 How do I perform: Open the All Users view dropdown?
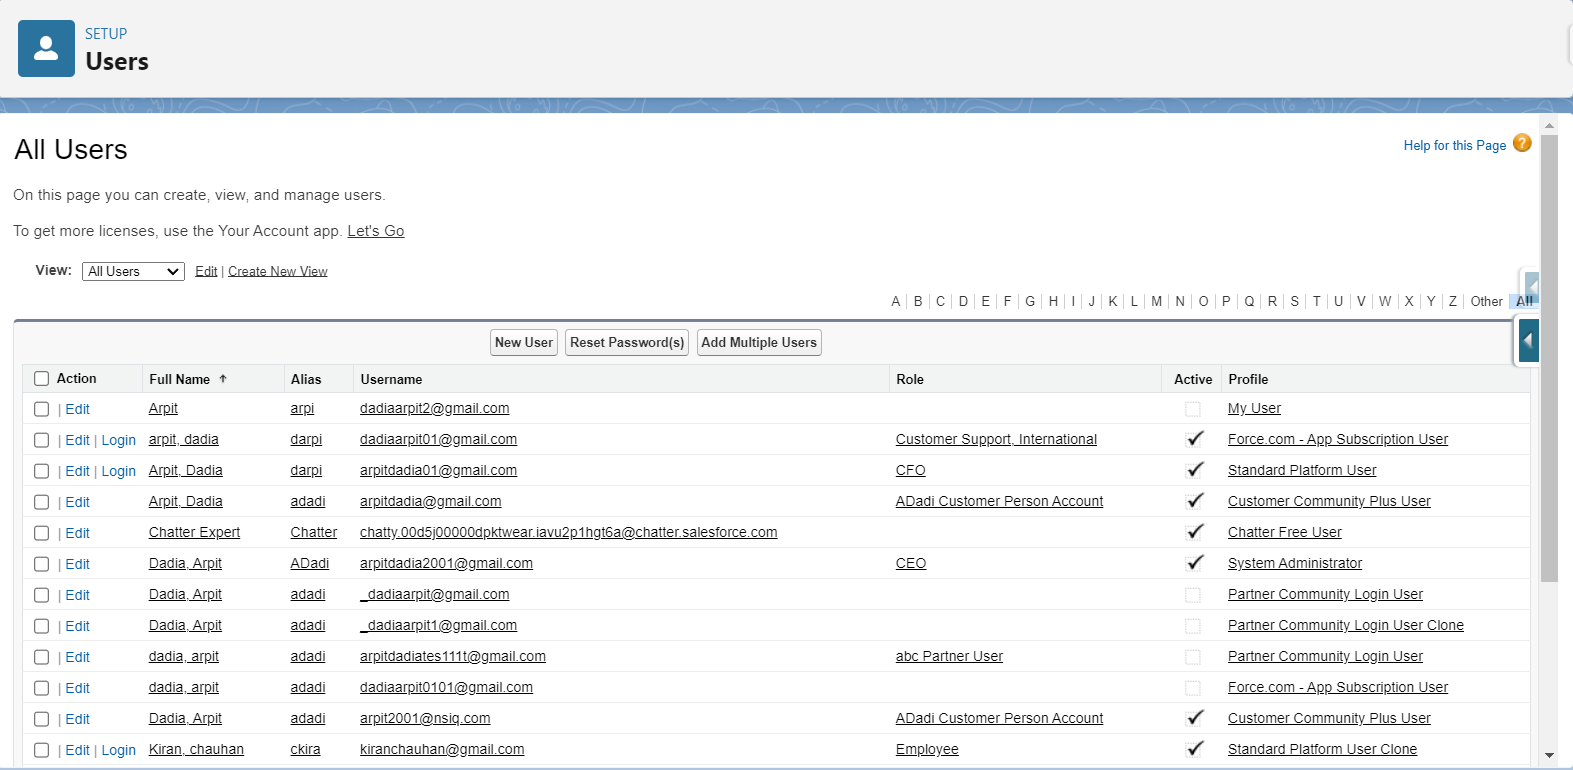pos(133,271)
